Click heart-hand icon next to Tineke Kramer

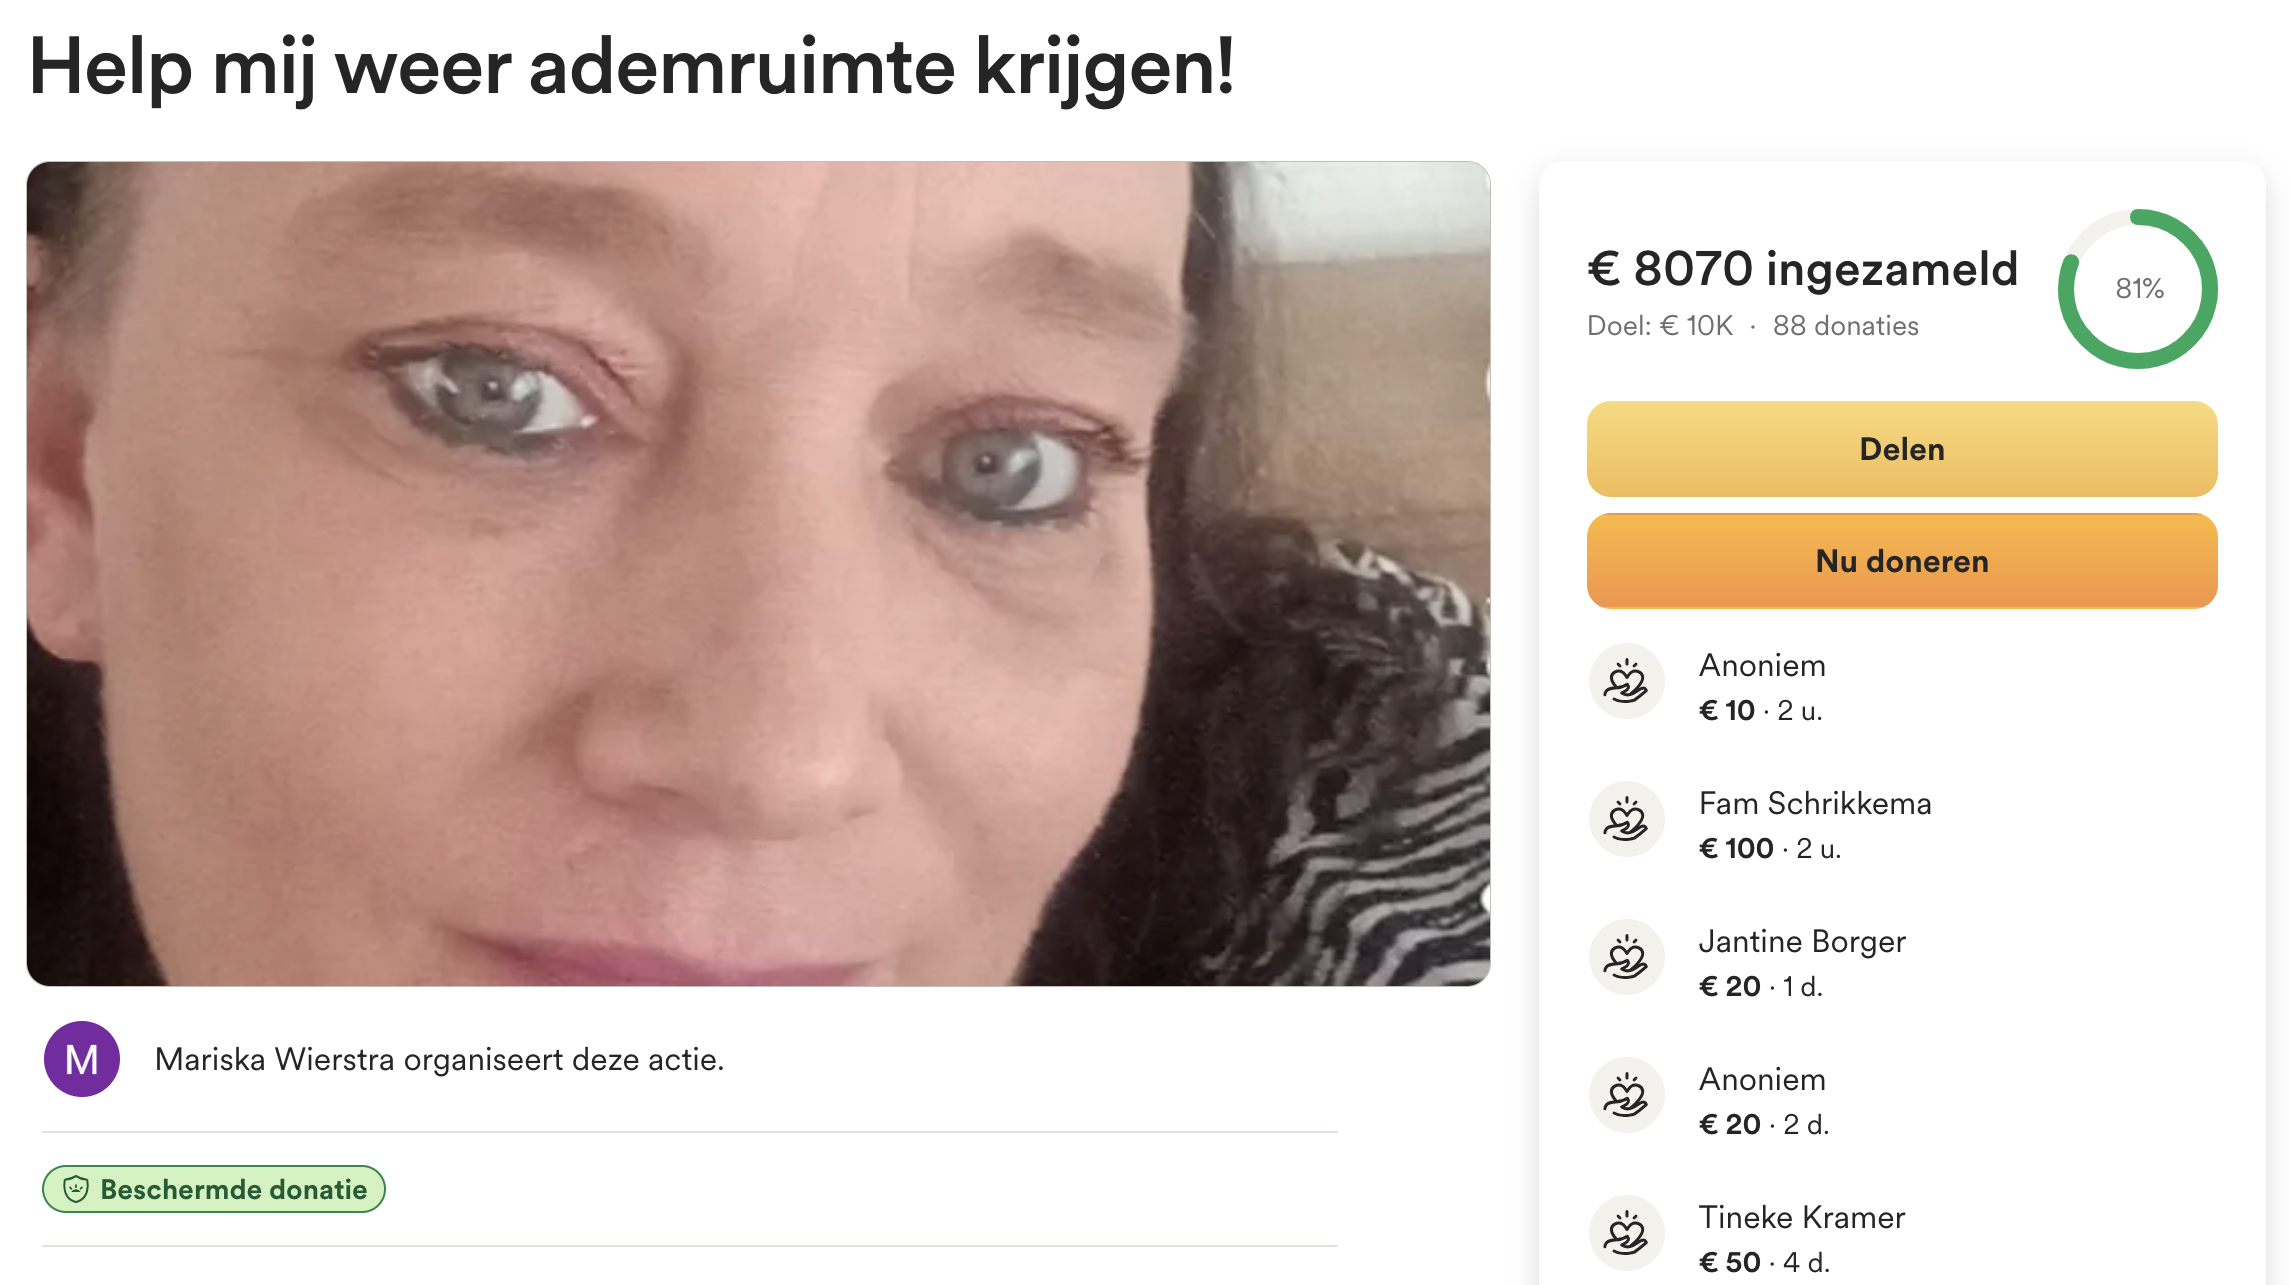point(1626,1233)
